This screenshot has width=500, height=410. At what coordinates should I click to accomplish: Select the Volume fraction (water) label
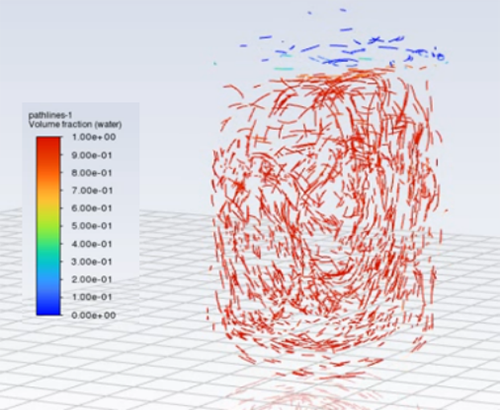(75, 124)
